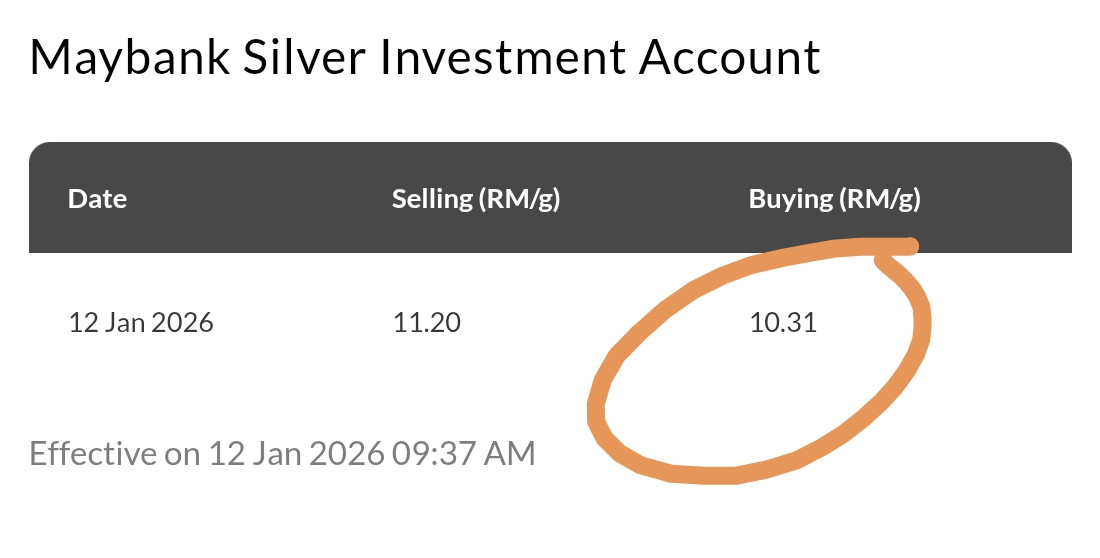The image size is (1100, 558).
Task: Select the Date column header
Action: [x=97, y=198]
